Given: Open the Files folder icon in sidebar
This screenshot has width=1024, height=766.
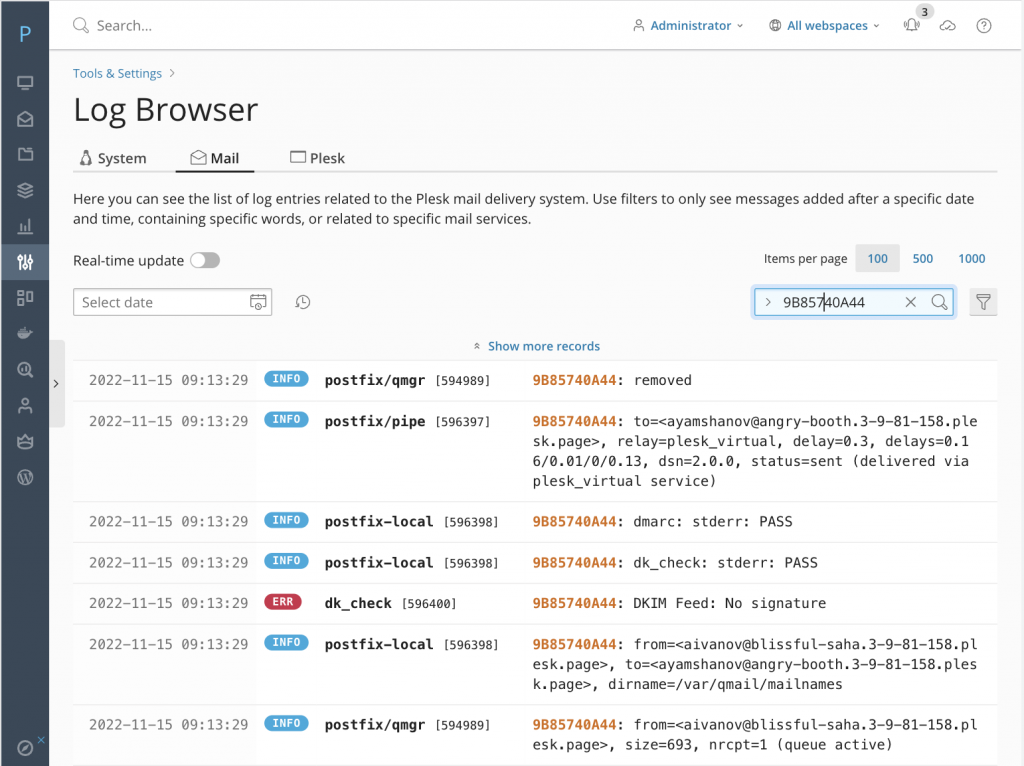Looking at the screenshot, I should (x=25, y=154).
